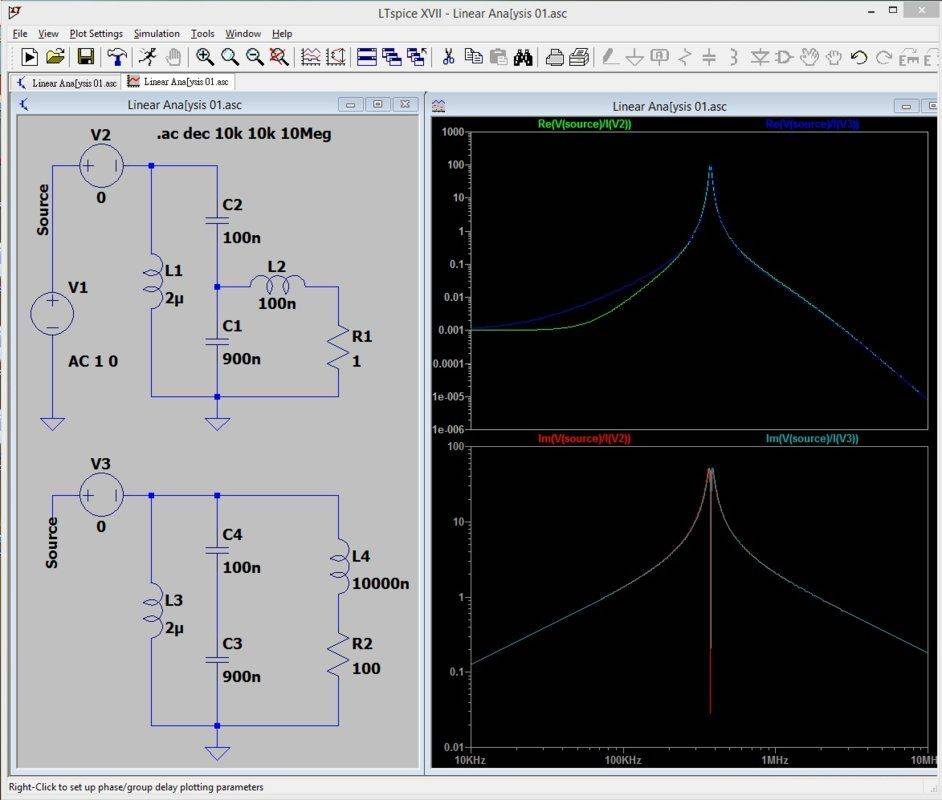This screenshot has height=800, width=942.
Task: Click the zoom-out magnifier with minus sign
Action: (x=255, y=57)
